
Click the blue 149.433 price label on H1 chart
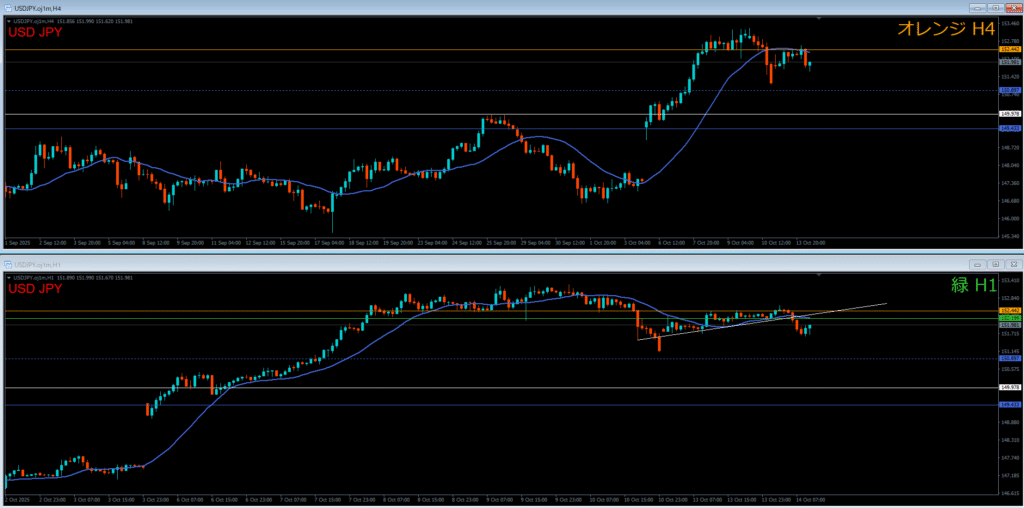pyautogui.click(x=1009, y=404)
